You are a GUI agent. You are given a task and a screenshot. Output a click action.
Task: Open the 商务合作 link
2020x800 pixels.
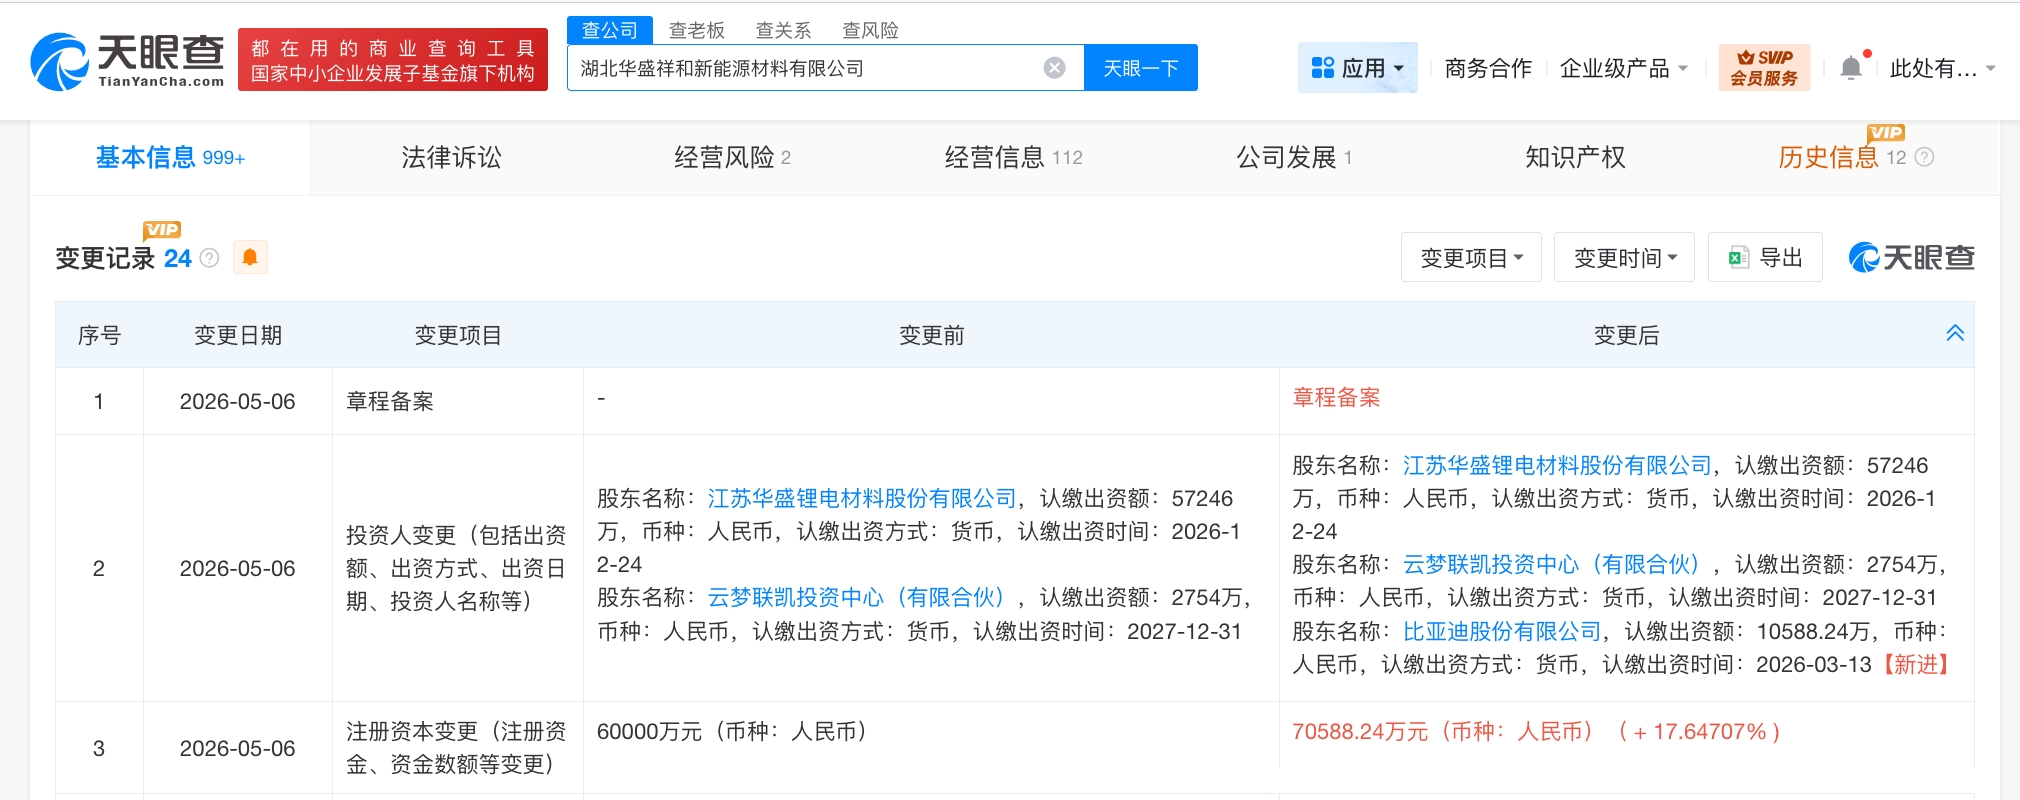1488,68
